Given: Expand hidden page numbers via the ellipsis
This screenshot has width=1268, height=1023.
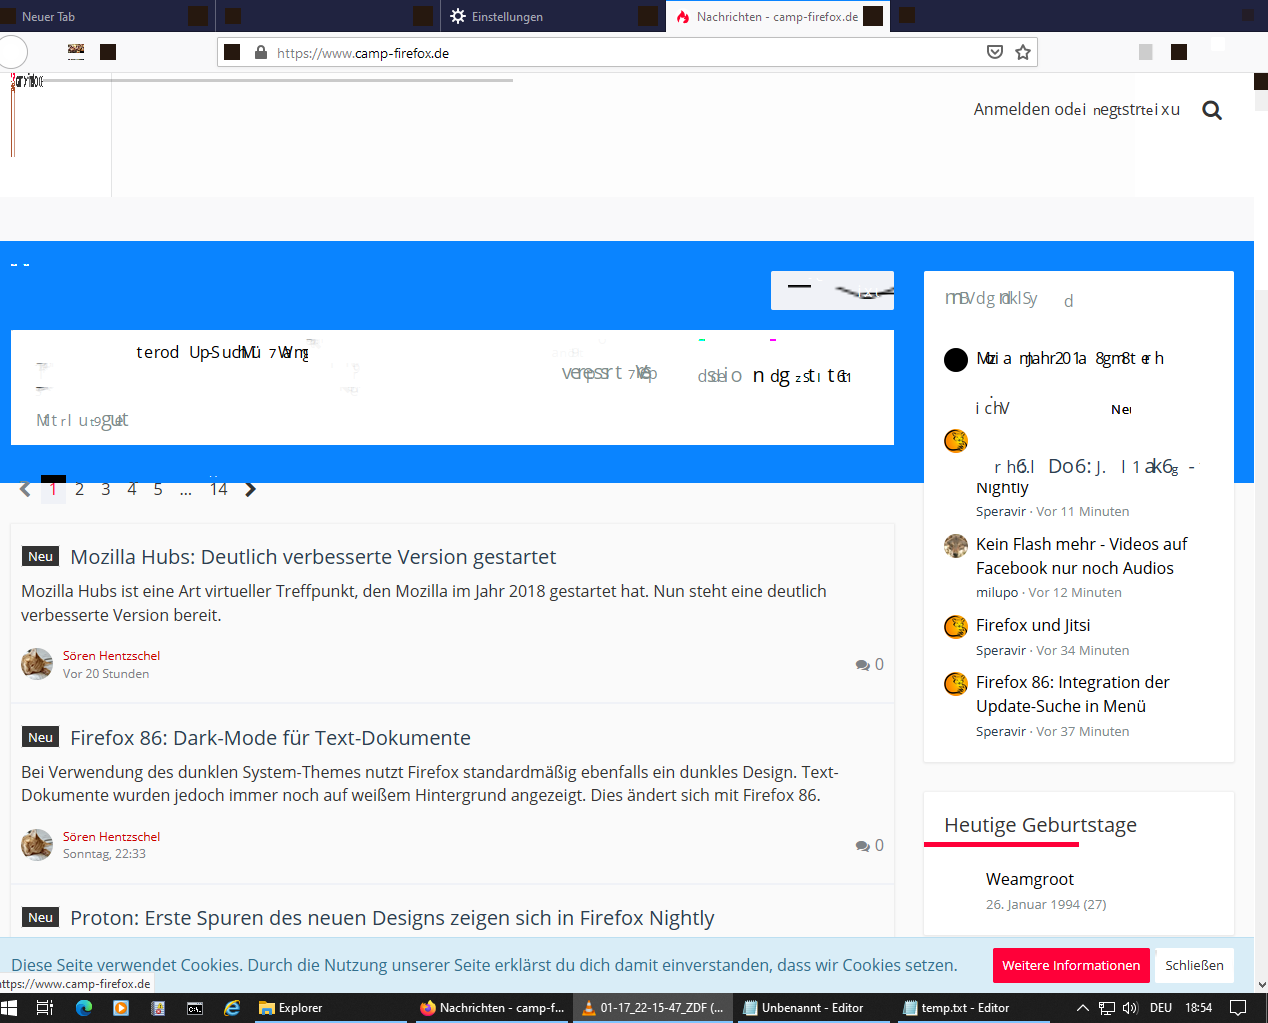Looking at the screenshot, I should (x=186, y=489).
